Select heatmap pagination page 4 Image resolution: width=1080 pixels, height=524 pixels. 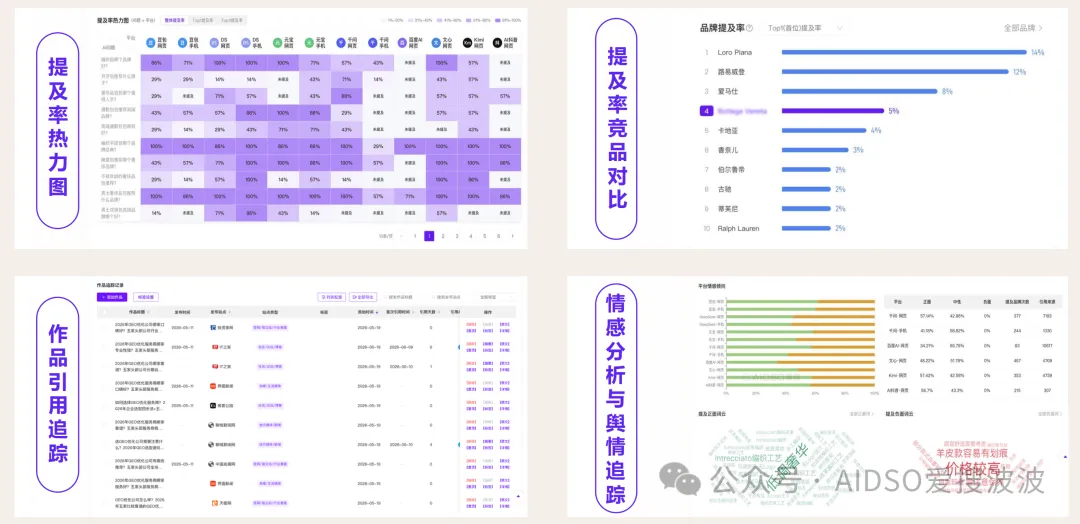click(470, 236)
